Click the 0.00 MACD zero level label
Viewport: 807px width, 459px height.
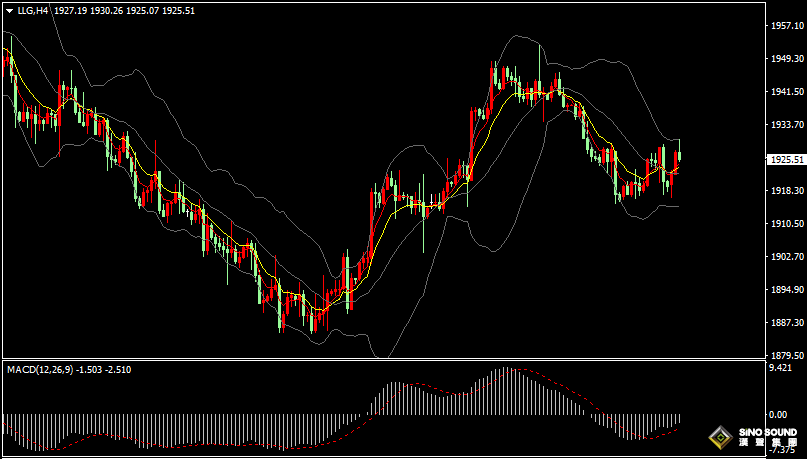click(x=778, y=414)
